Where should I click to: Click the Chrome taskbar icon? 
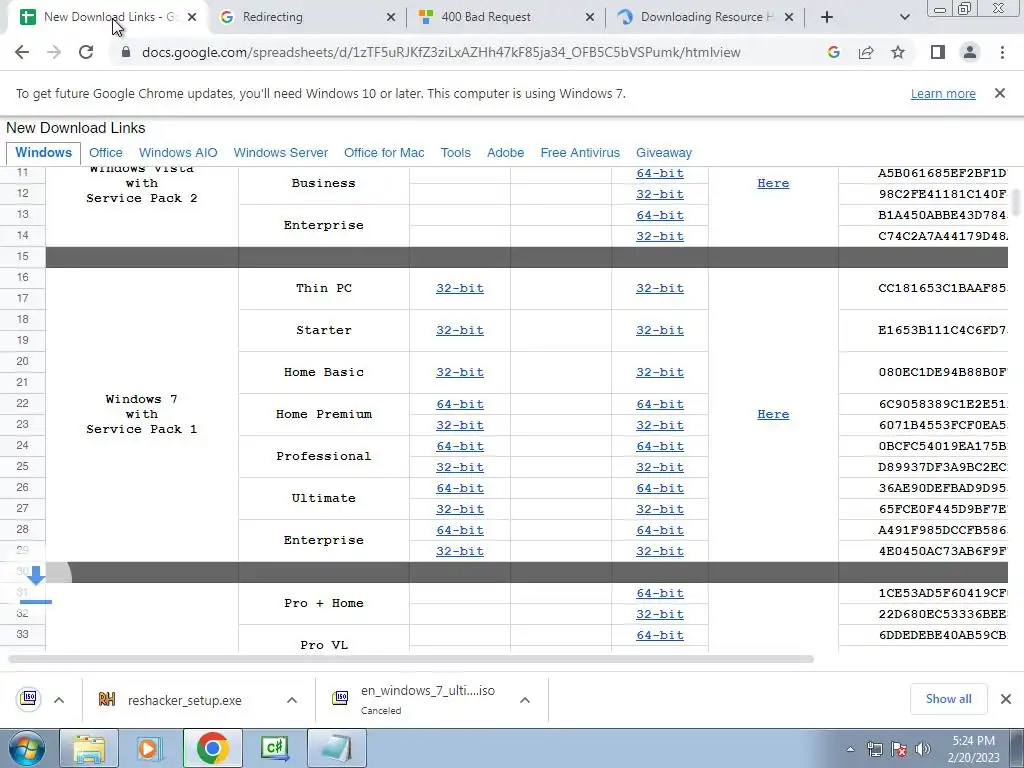[x=212, y=748]
